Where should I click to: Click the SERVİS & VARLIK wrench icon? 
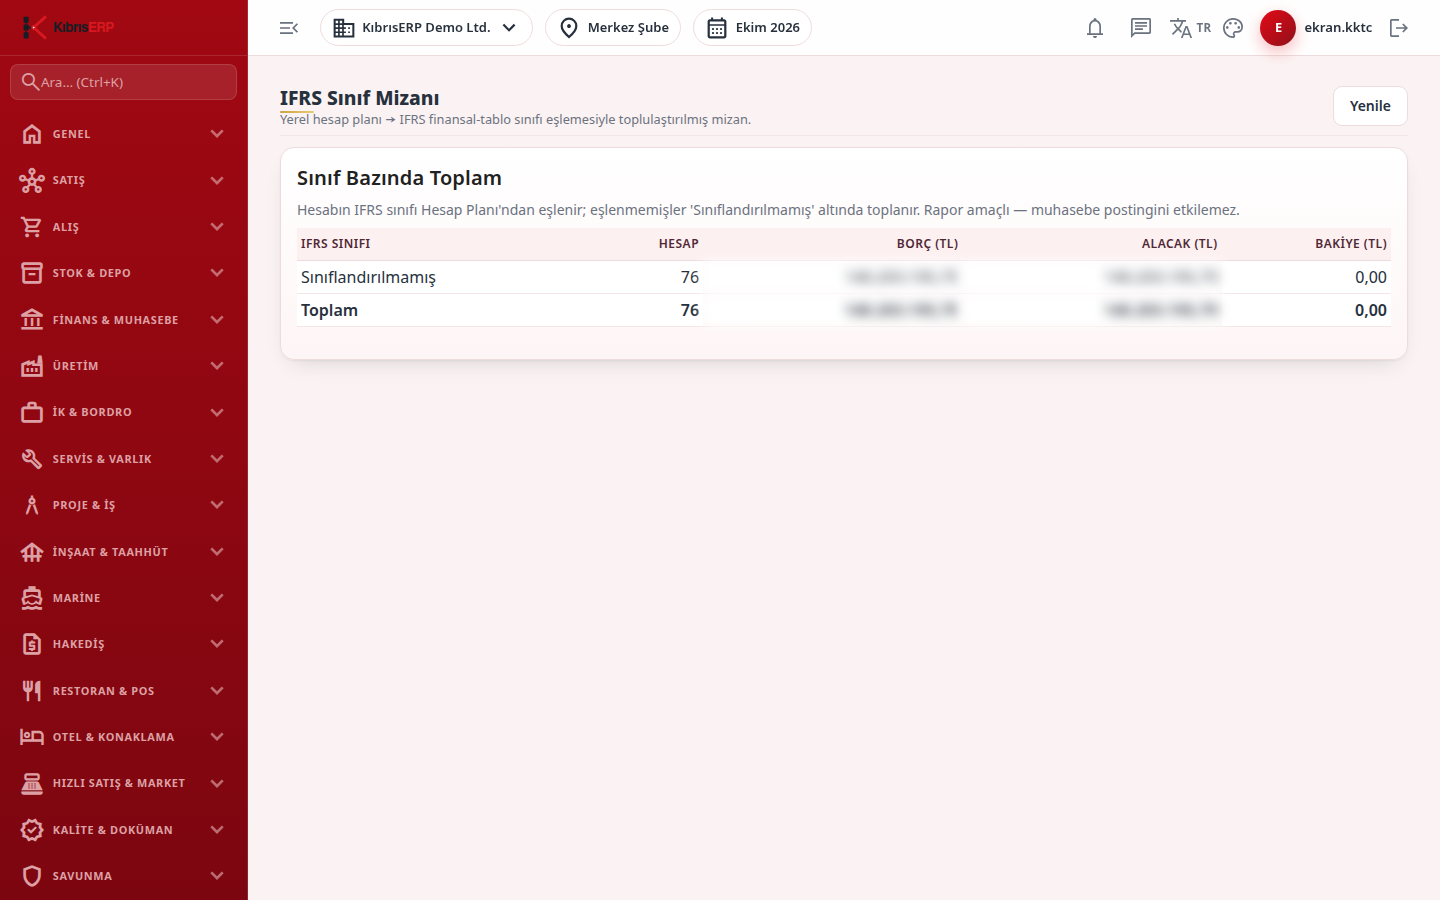[x=32, y=459]
